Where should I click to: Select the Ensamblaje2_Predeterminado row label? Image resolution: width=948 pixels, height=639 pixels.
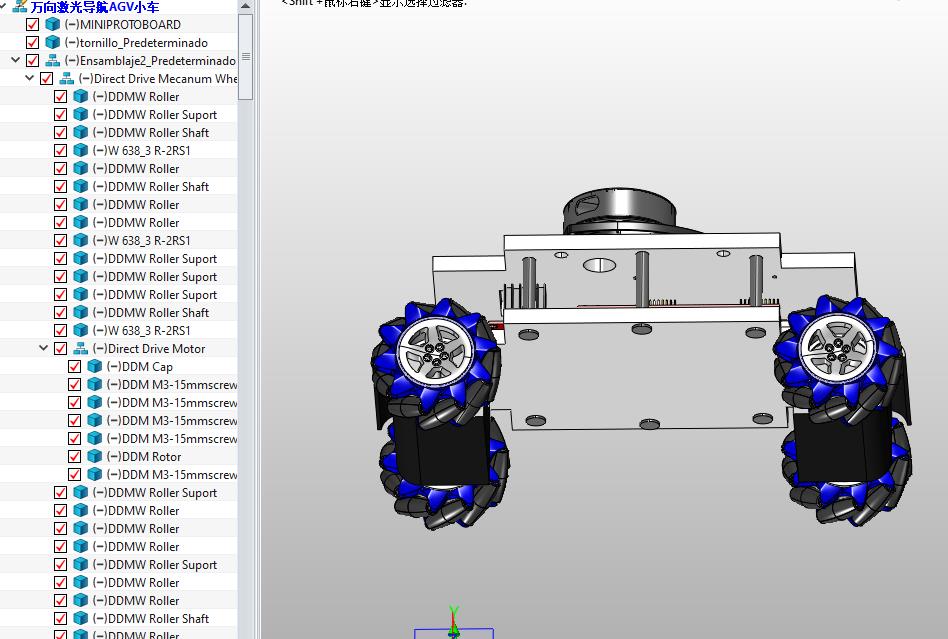pos(150,61)
